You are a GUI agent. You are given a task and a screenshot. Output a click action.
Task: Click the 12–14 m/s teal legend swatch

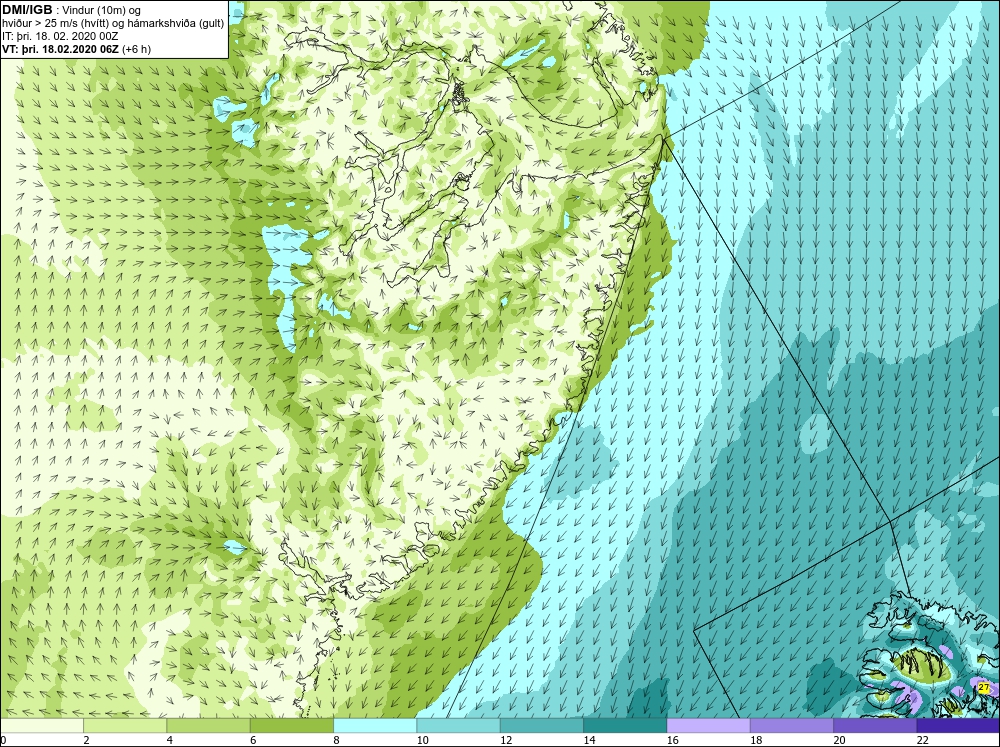[x=541, y=726]
